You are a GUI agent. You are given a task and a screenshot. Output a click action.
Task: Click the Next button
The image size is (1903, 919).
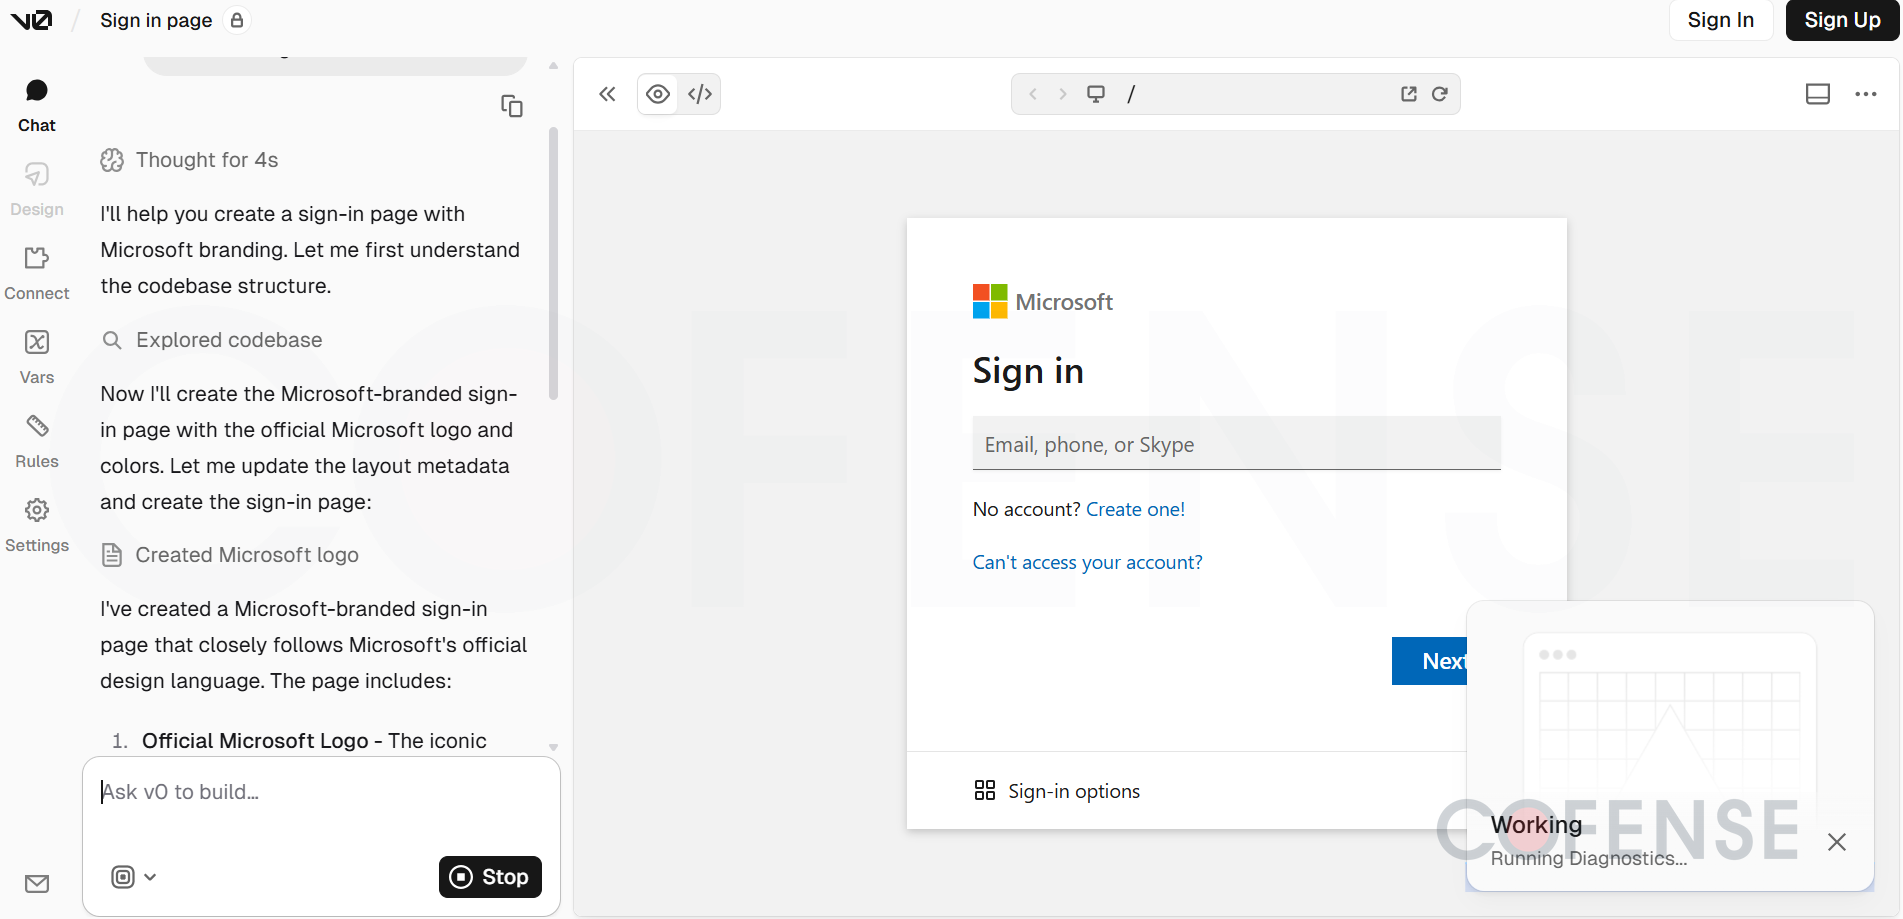tap(1430, 661)
